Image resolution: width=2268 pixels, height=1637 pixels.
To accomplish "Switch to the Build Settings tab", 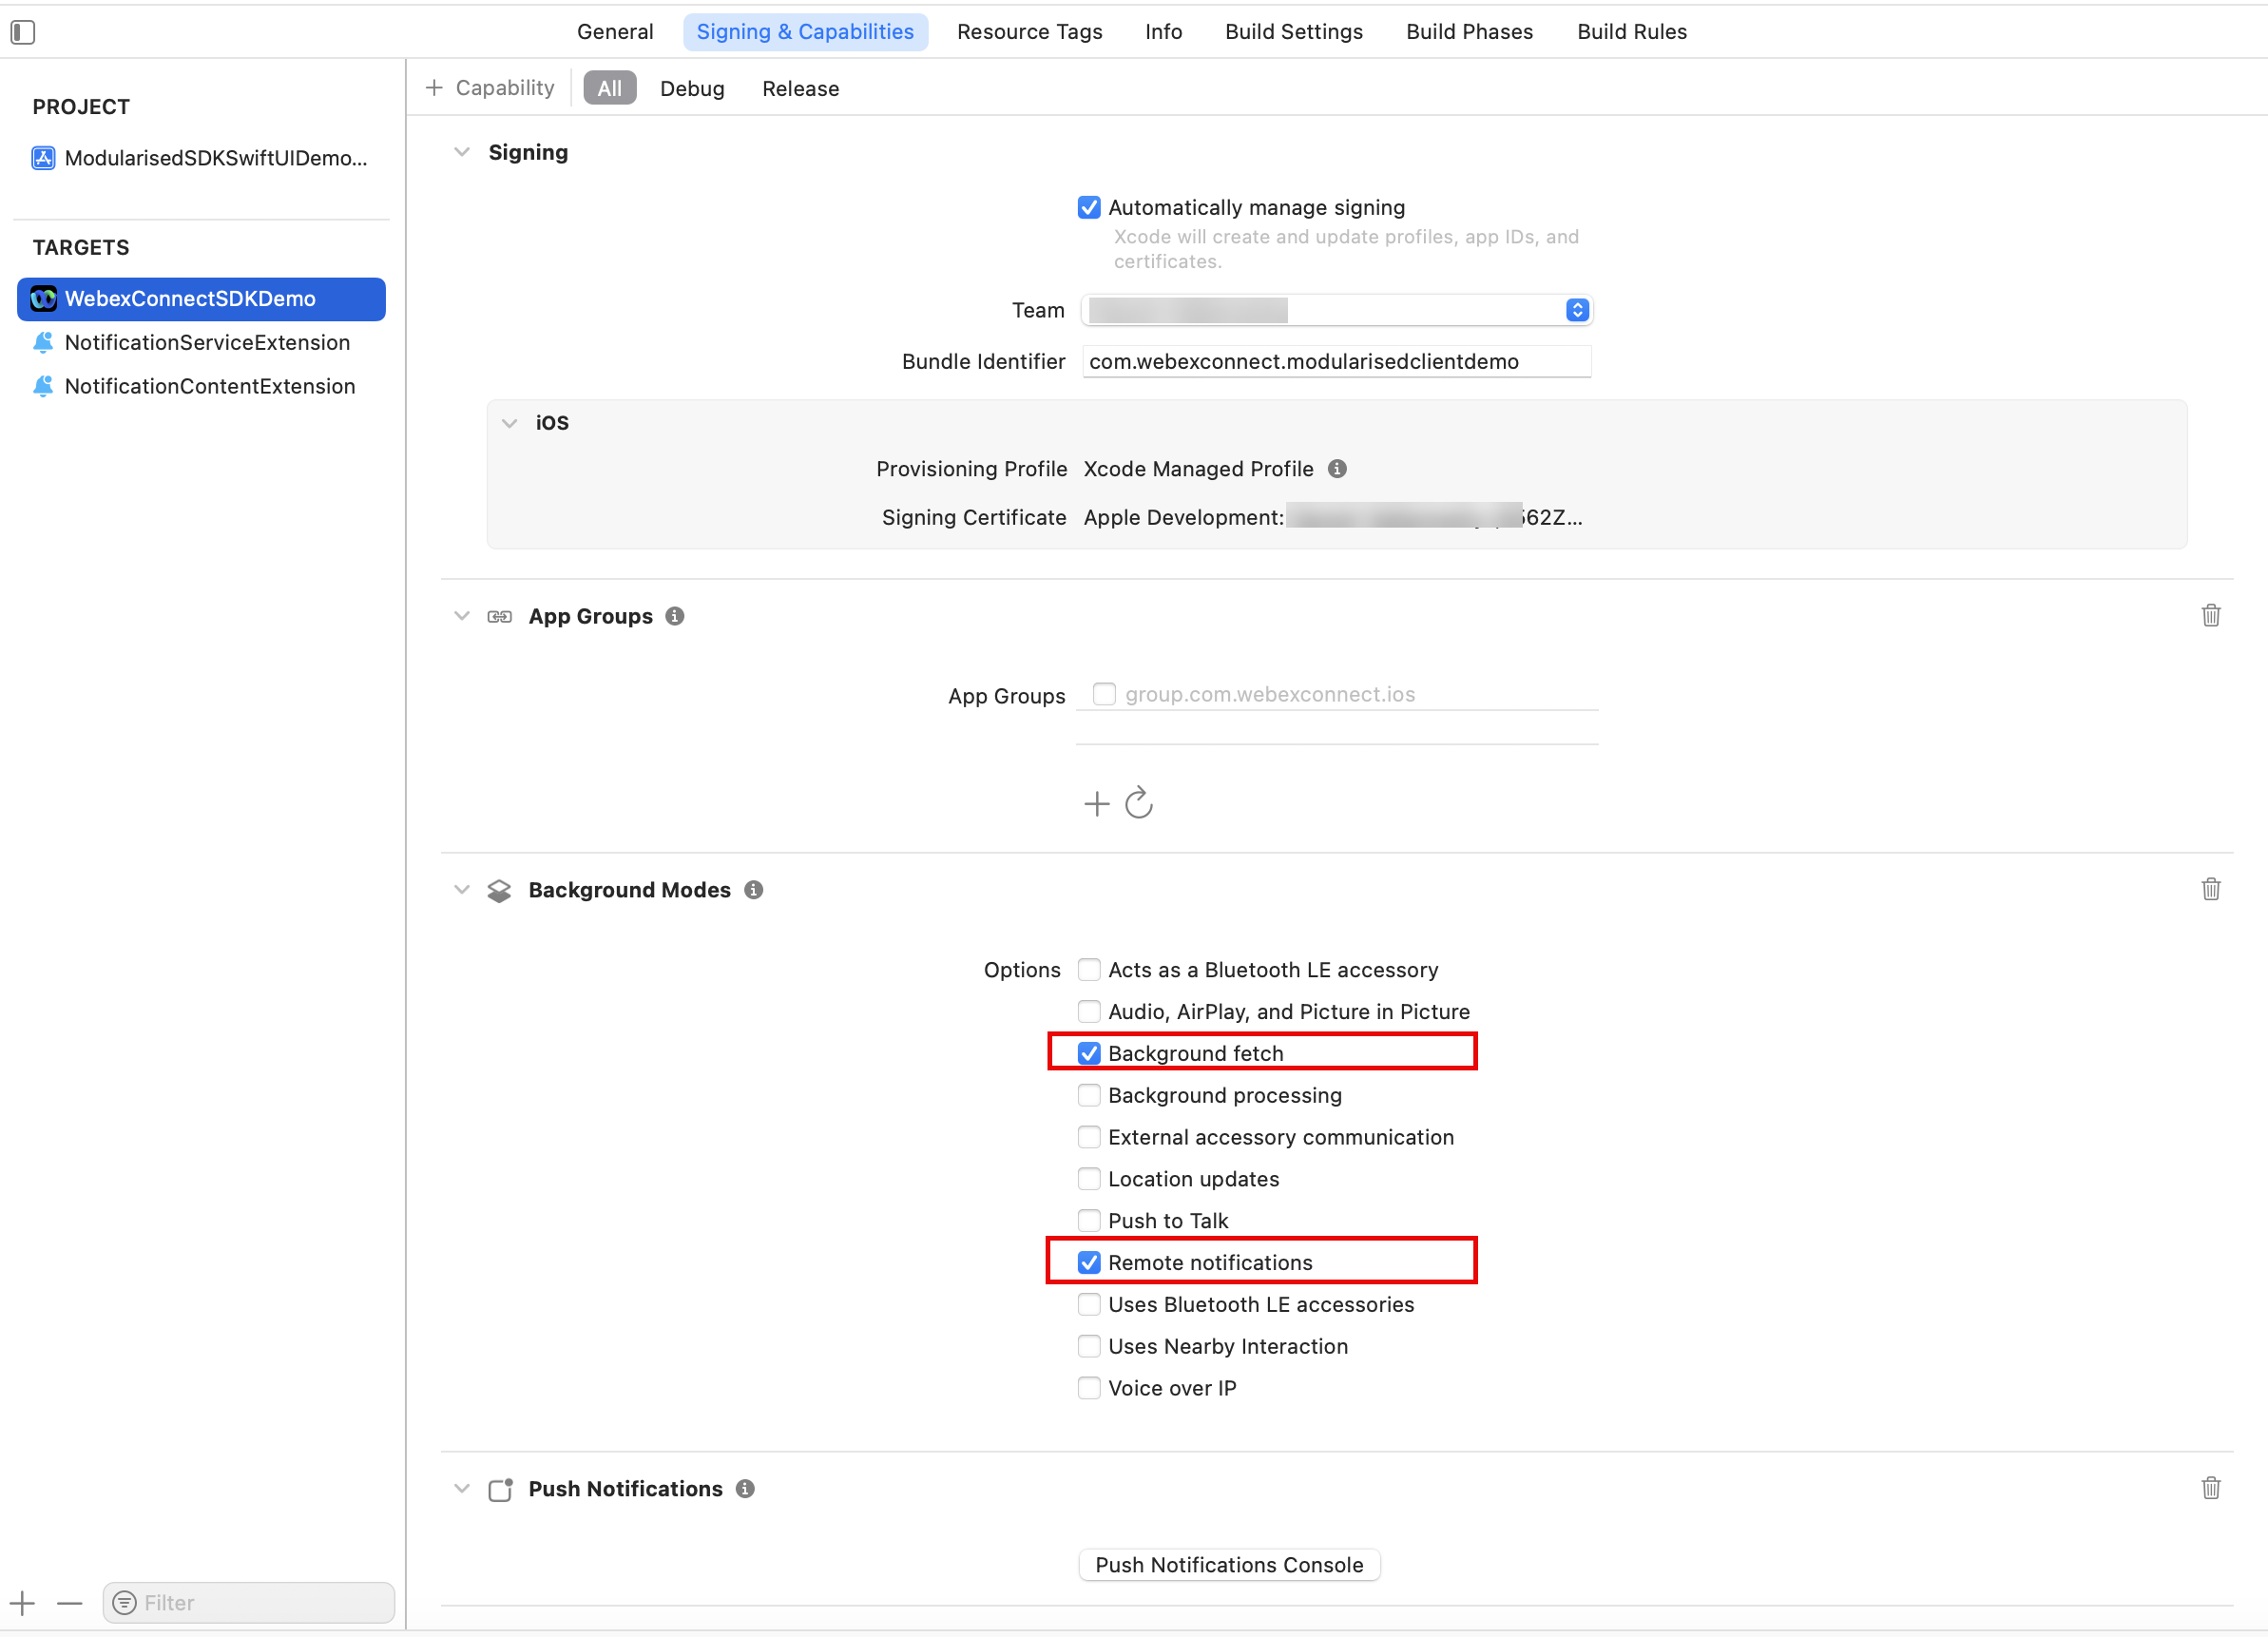I will click(1293, 32).
